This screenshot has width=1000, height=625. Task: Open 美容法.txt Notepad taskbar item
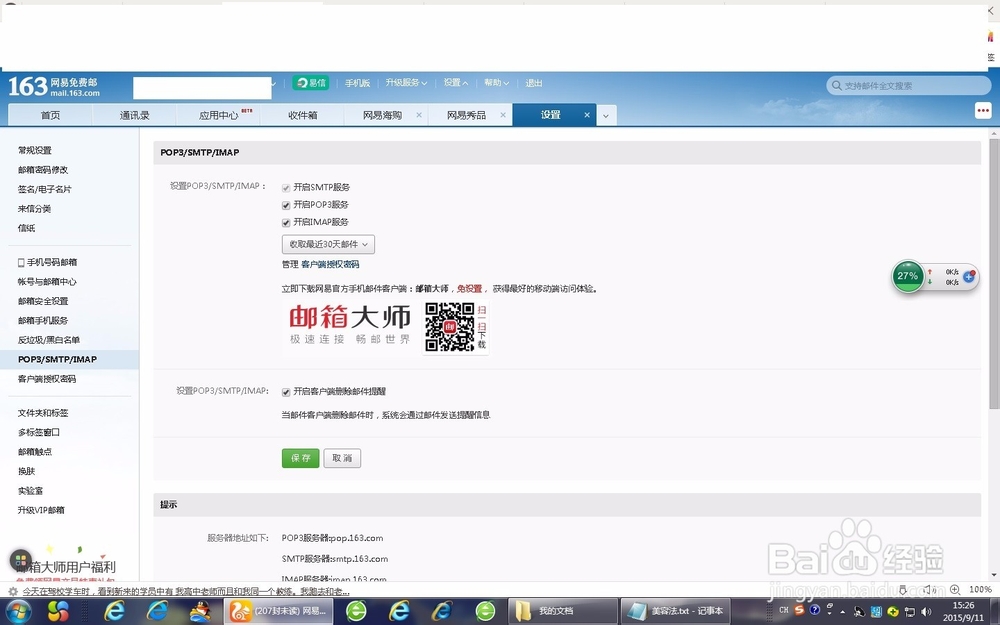(x=677, y=611)
